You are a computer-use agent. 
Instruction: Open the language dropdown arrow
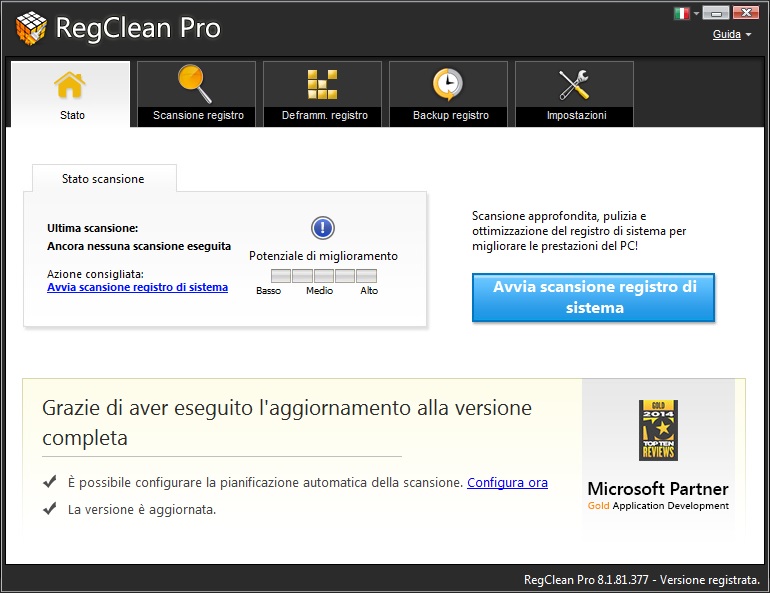coord(696,13)
